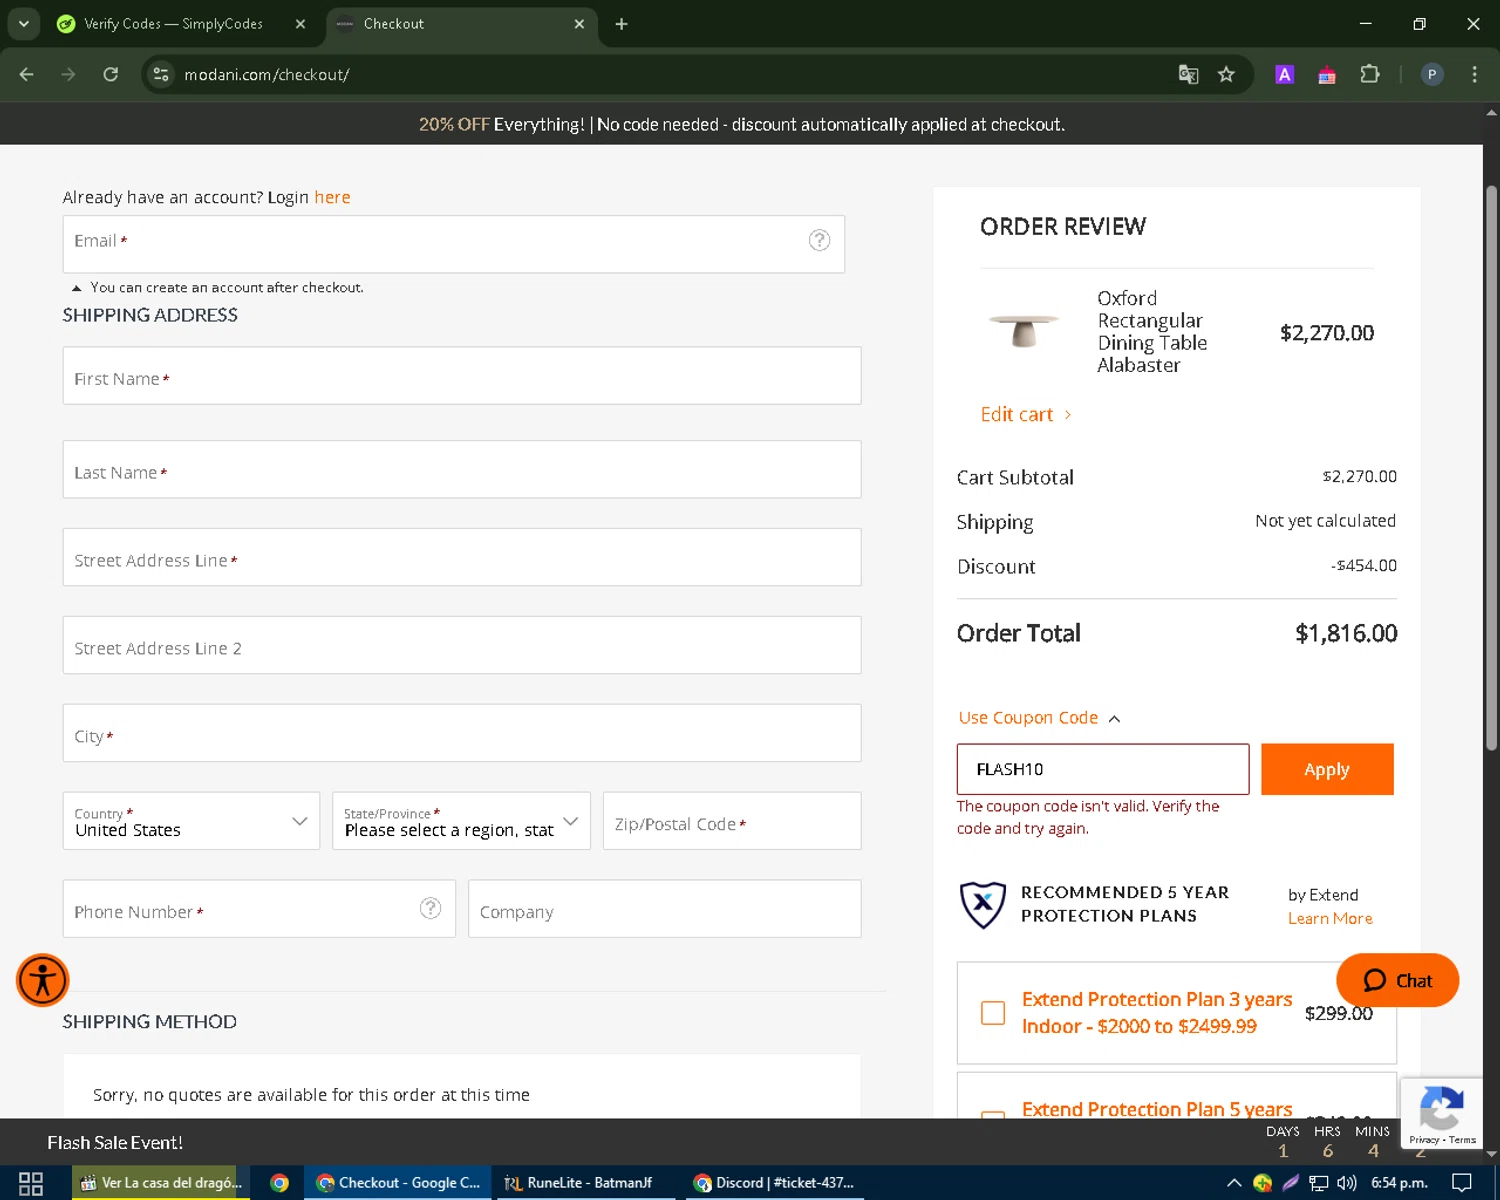Open the State/Province dropdown
1500x1200 pixels.
pos(461,821)
